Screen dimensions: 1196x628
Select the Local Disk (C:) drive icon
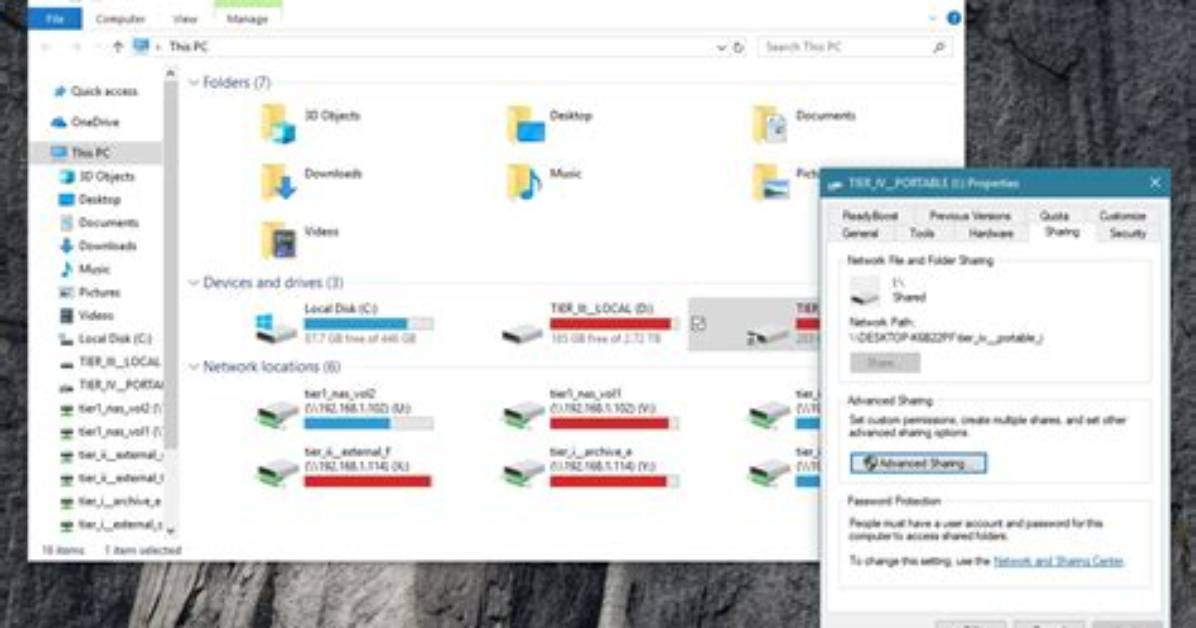(275, 328)
